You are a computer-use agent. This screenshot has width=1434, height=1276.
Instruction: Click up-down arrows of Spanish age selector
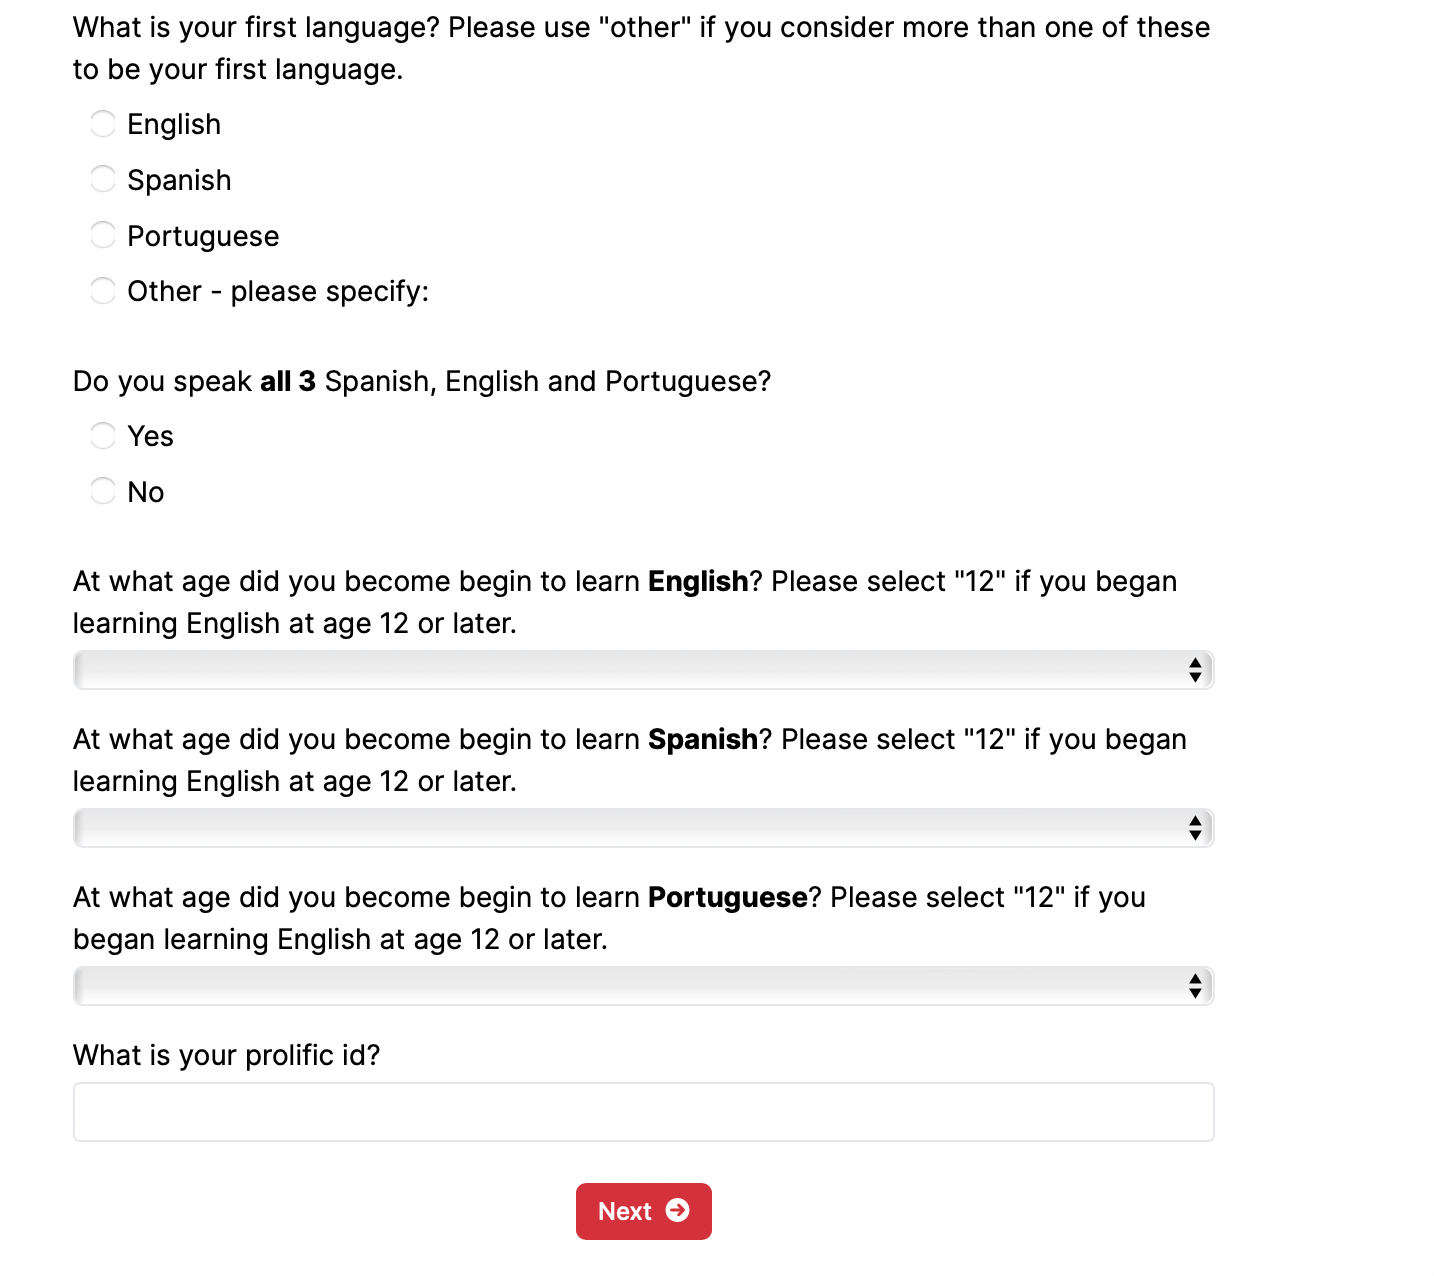[1195, 828]
